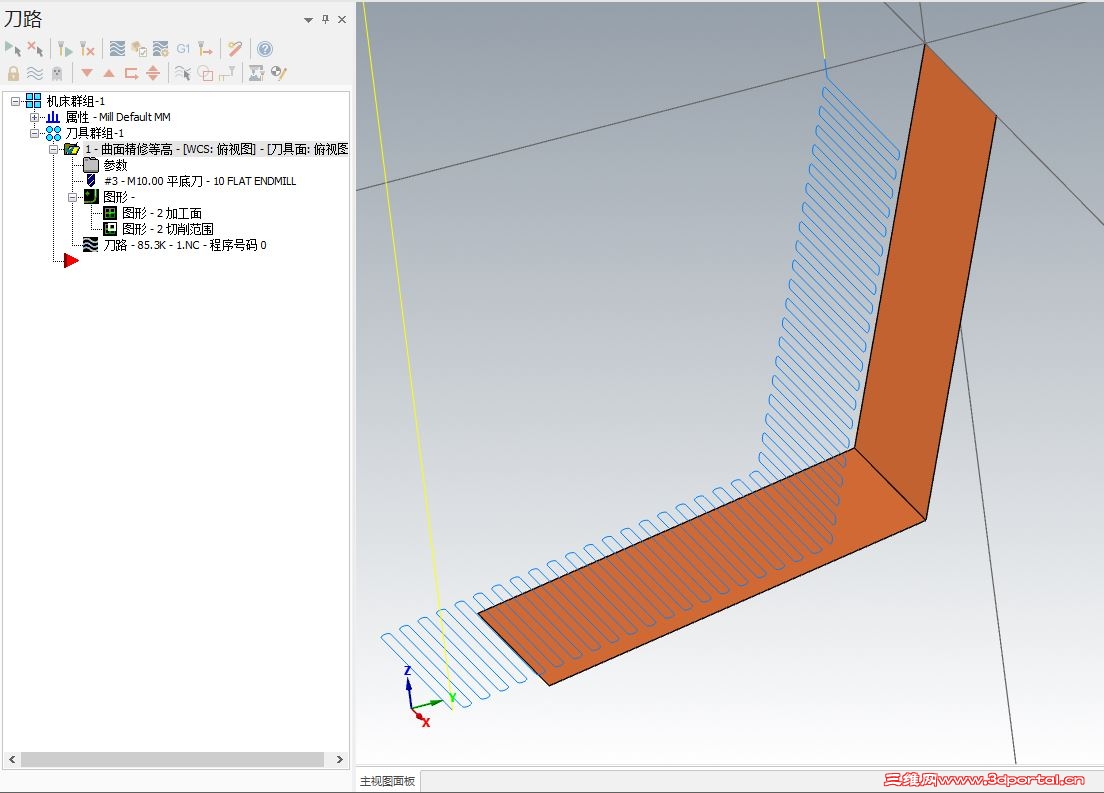Click the red insert arrow in tree
1104x793 pixels.
tap(71, 261)
